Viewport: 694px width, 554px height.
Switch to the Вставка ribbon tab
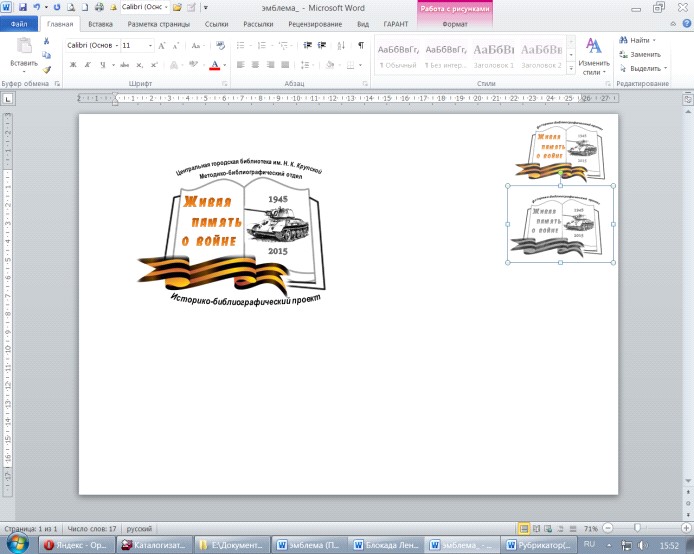click(x=100, y=24)
